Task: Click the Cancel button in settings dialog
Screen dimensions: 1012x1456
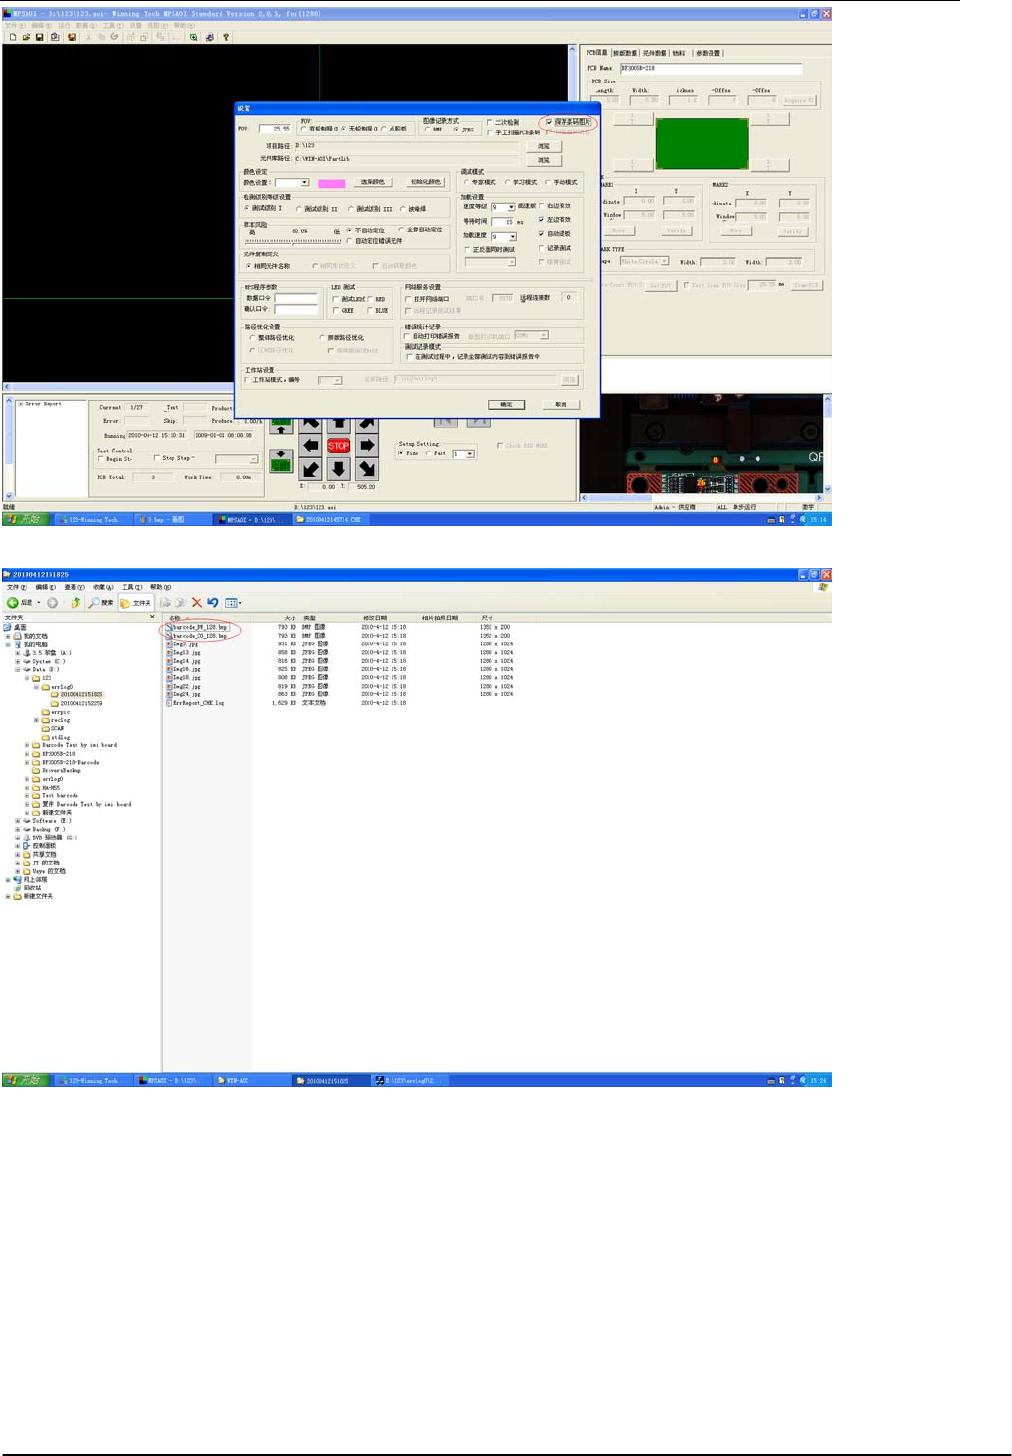Action: pos(560,404)
